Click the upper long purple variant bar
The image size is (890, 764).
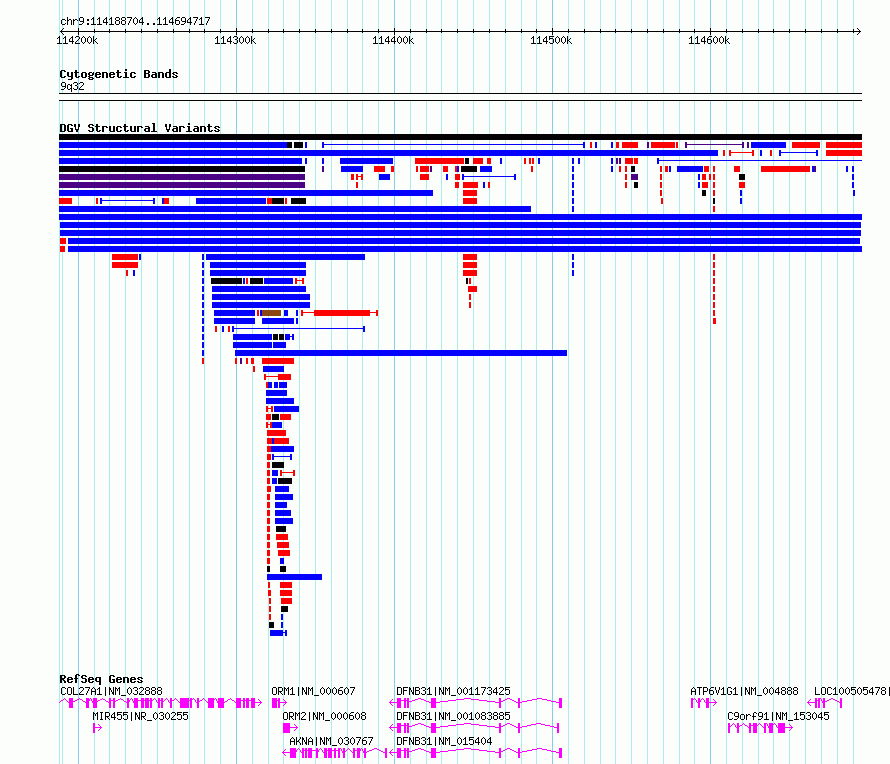[x=182, y=177]
